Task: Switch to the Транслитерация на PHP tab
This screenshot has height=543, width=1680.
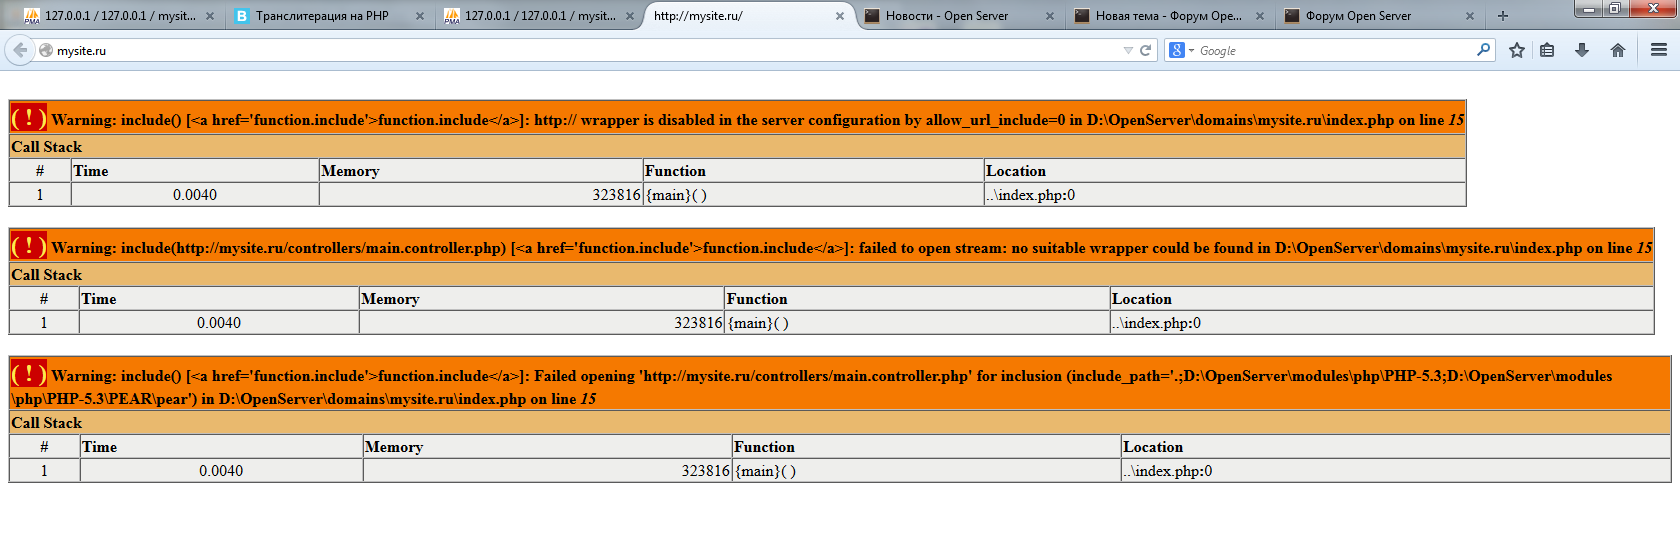Action: [x=322, y=16]
